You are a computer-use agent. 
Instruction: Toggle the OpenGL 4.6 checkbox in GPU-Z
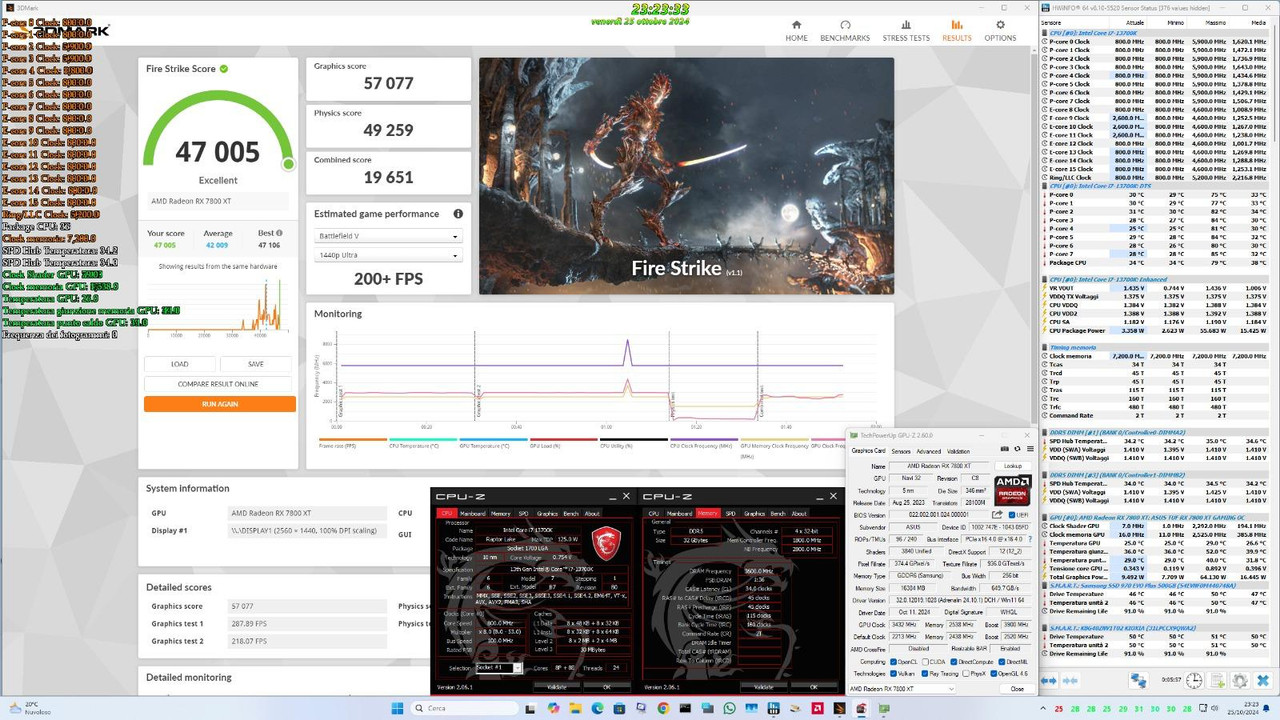pos(994,673)
